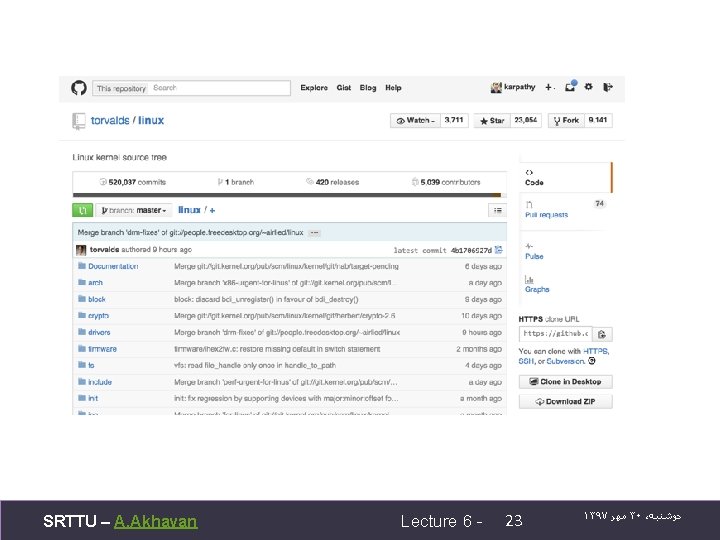Star the torvalds/linux repository
The image size is (720, 540).
(492, 120)
